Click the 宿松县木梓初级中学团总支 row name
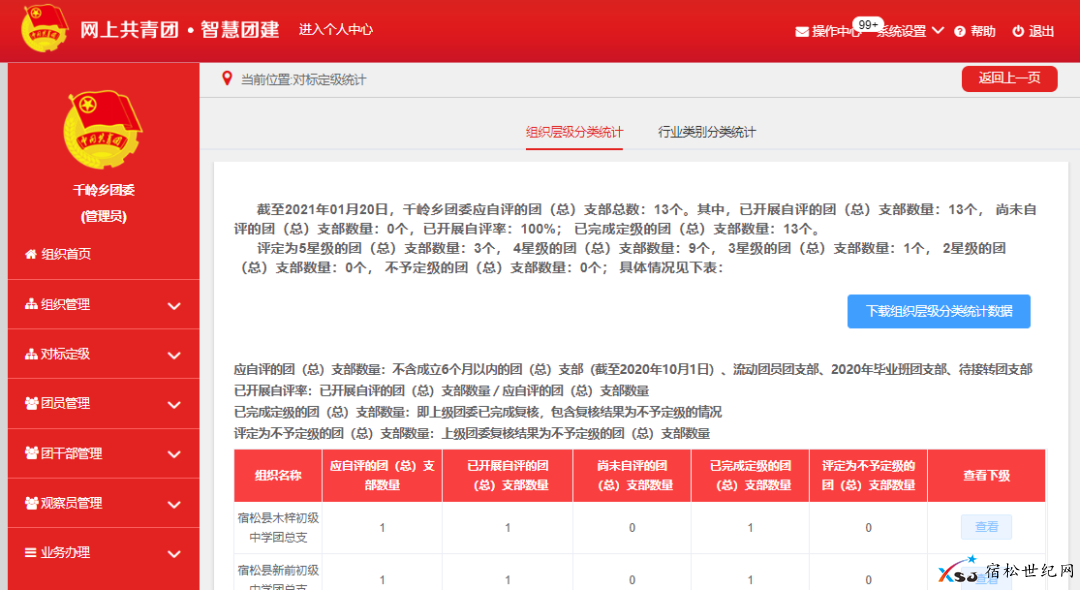Viewport: 1080px width, 590px height. 278,527
